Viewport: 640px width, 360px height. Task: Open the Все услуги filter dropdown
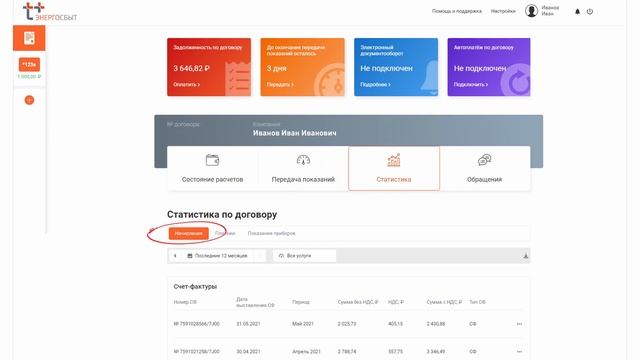click(304, 256)
